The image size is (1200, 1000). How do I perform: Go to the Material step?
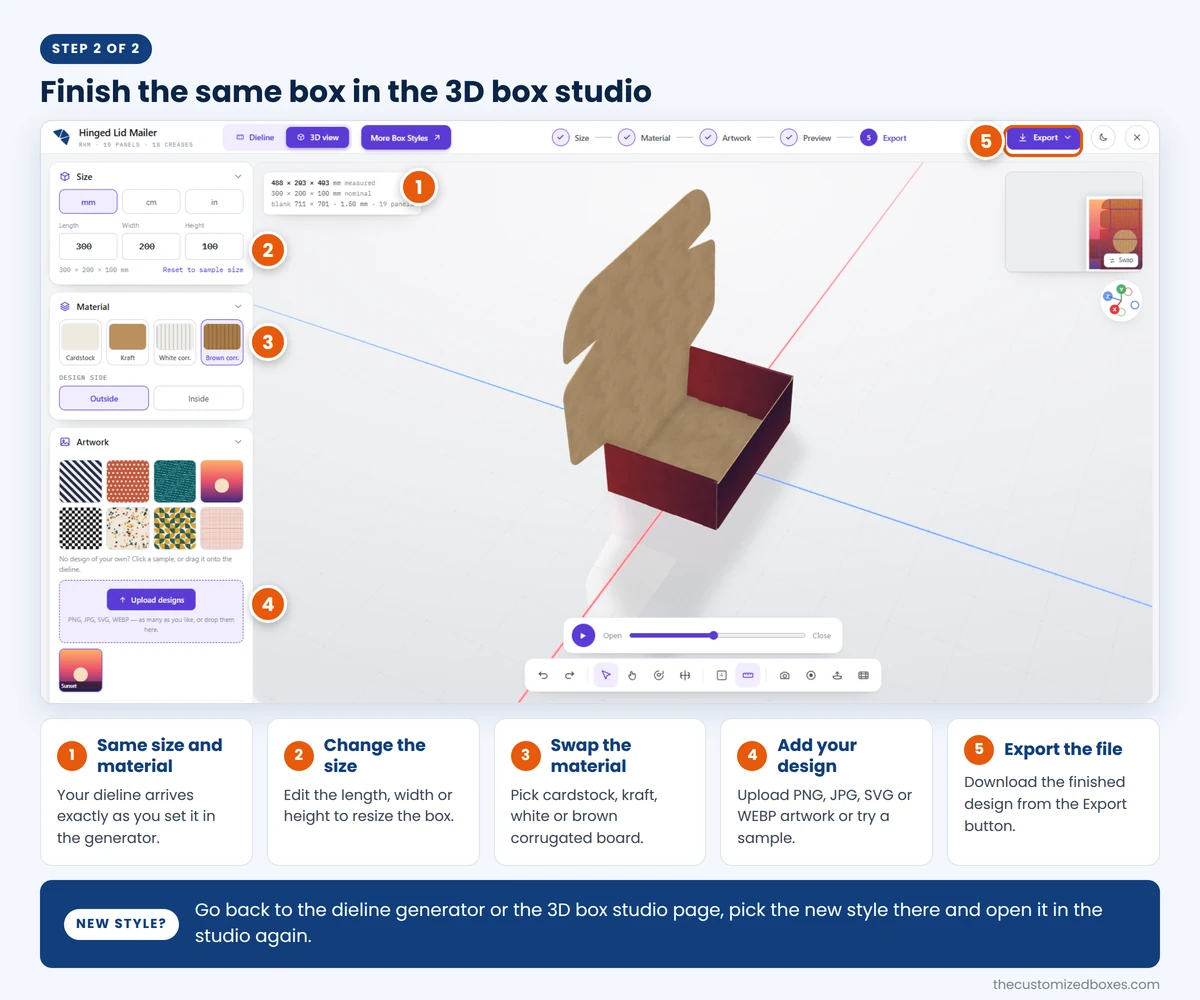(644, 137)
